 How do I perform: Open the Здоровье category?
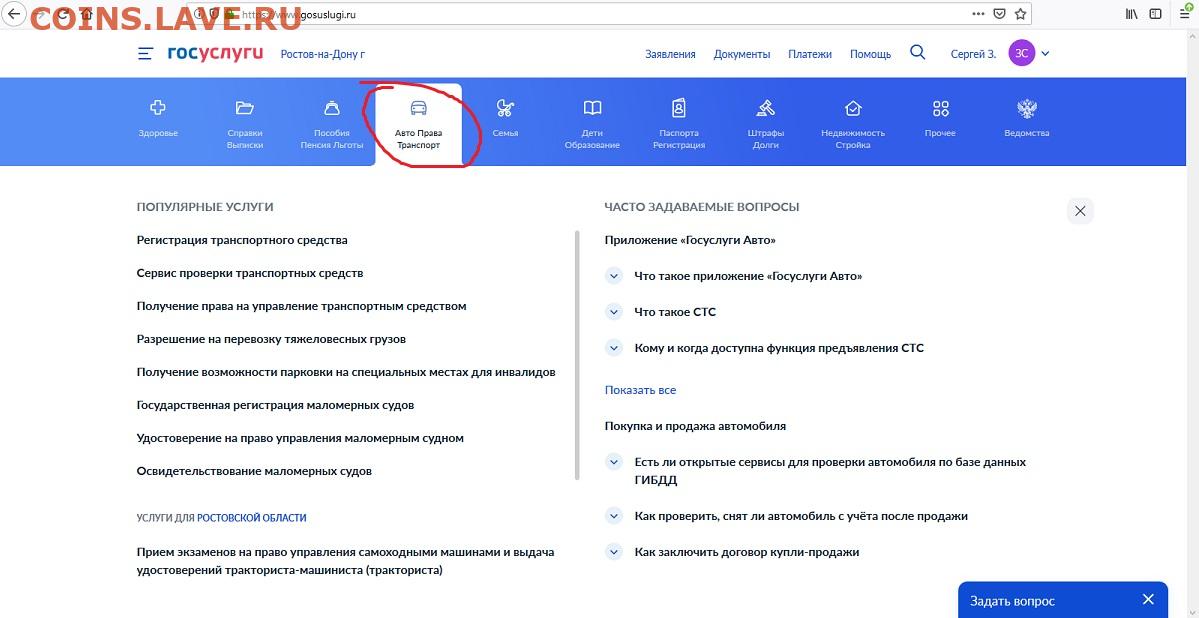click(158, 121)
